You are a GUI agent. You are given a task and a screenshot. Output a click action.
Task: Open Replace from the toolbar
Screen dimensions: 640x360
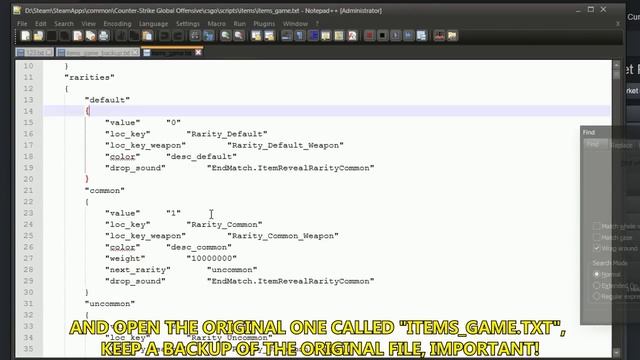209,36
